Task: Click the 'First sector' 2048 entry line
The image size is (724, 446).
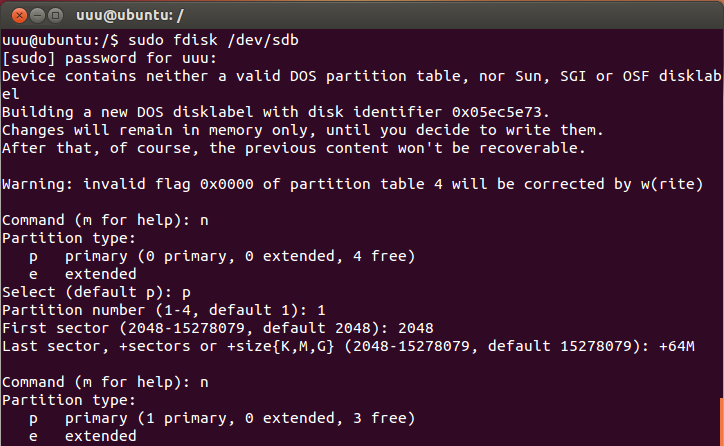Action: point(217,328)
